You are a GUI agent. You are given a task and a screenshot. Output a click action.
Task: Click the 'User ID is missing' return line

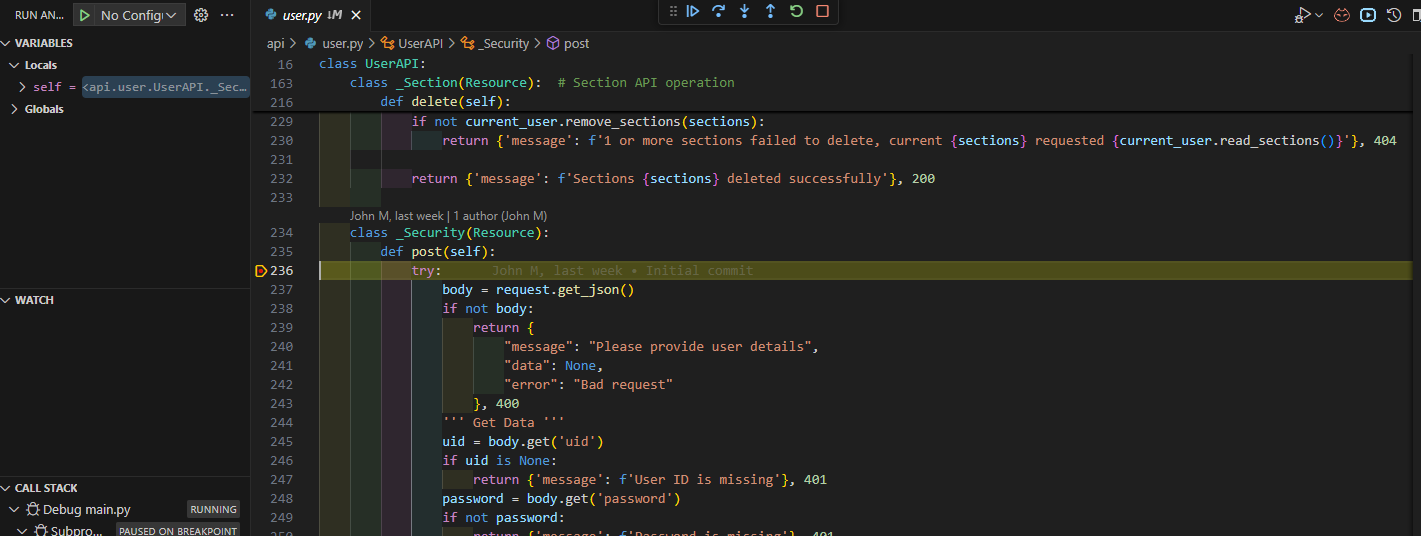tap(649, 479)
